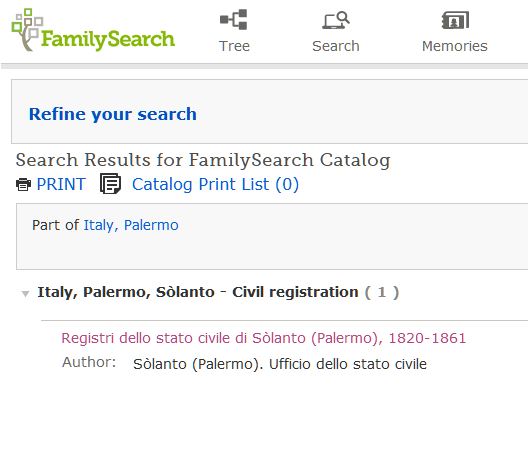Screen dimensions: 528x462
Task: Follow the Italy, Palermo link
Action: pos(131,225)
